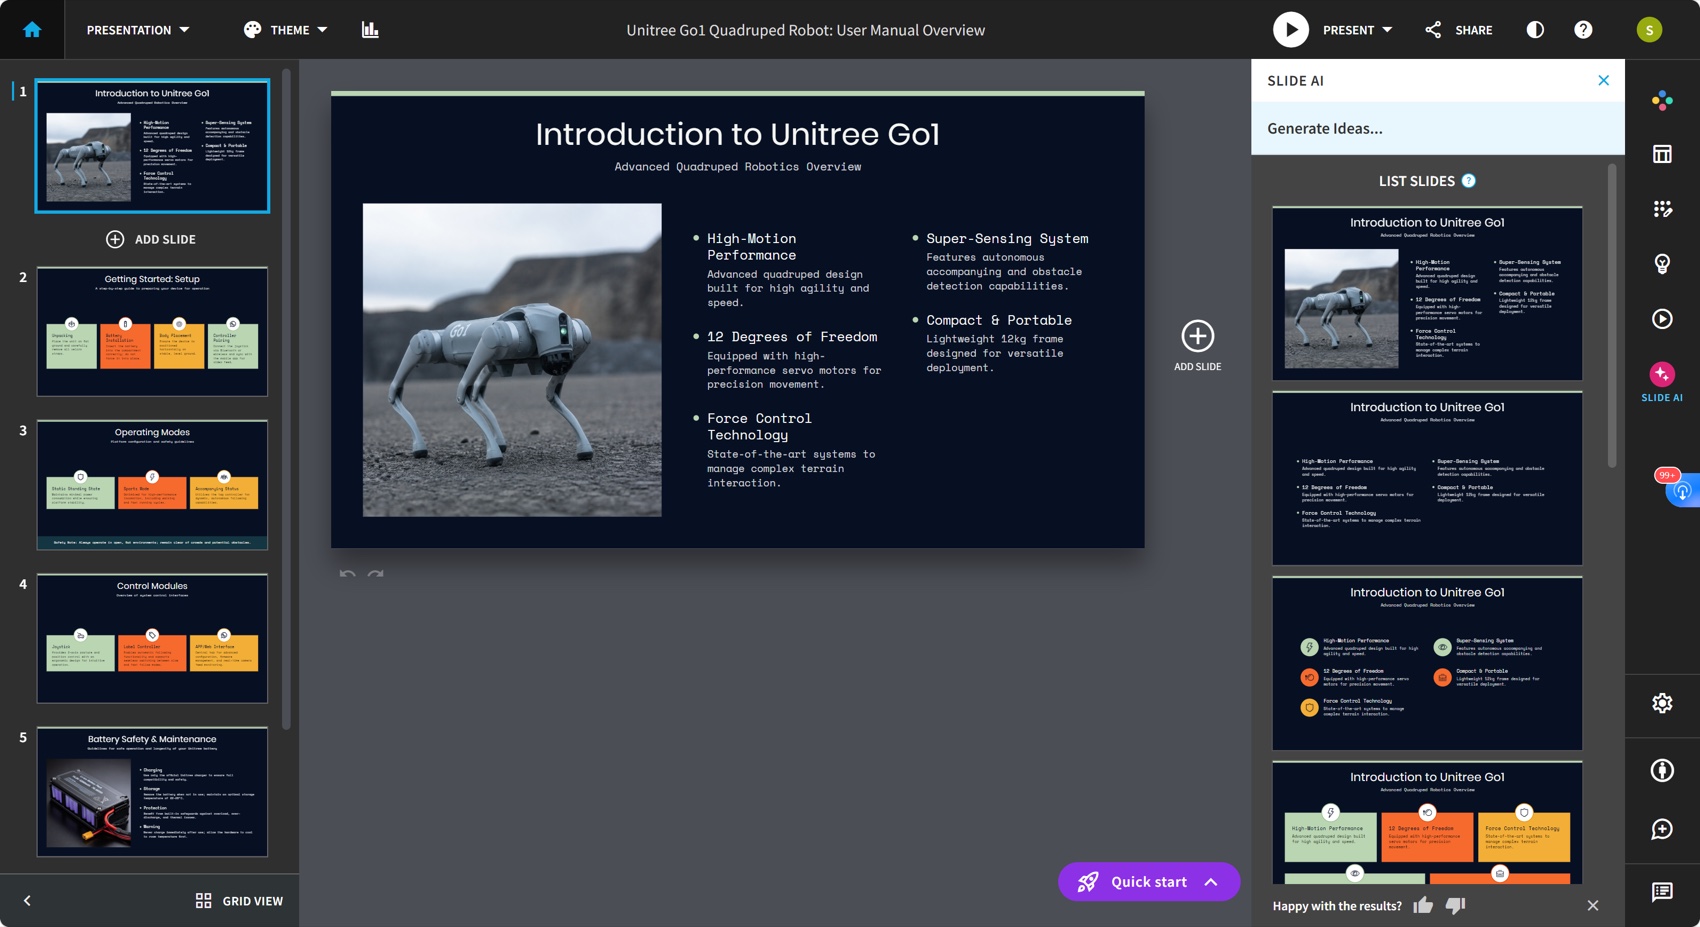Image resolution: width=1700 pixels, height=927 pixels.
Task: Open the help question mark icon
Action: pyautogui.click(x=1583, y=30)
